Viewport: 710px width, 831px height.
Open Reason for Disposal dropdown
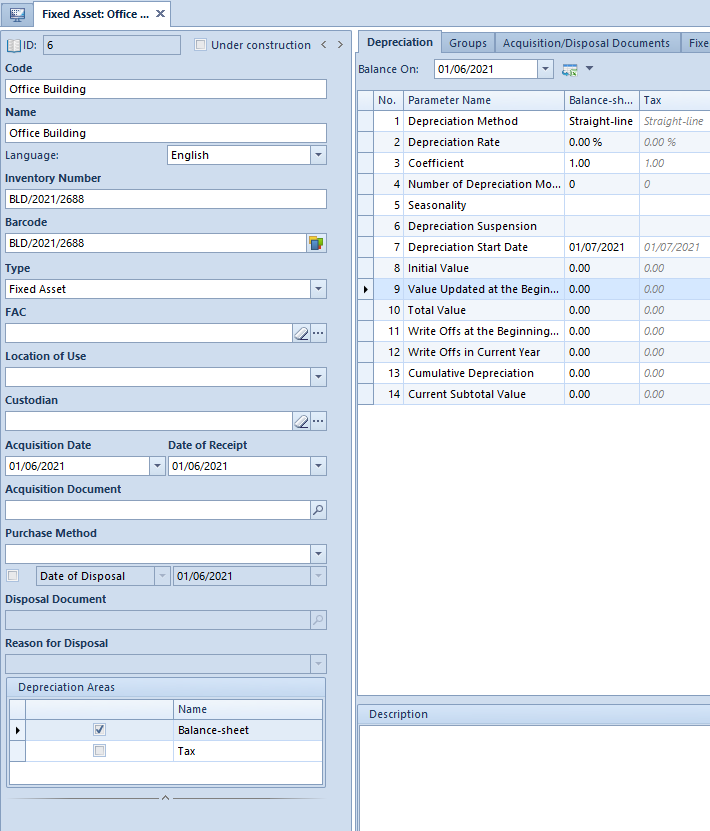tap(318, 664)
